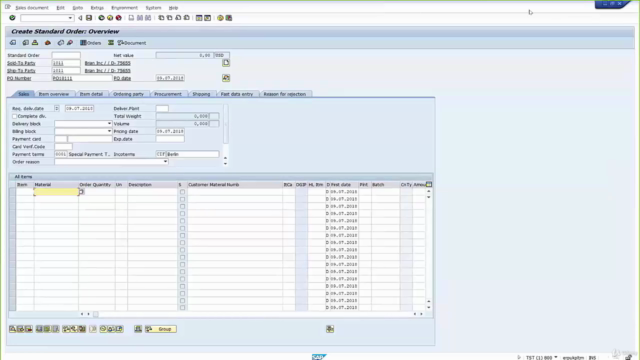Click the Group button
Viewport: 640px width, 360px height.
tap(161, 329)
